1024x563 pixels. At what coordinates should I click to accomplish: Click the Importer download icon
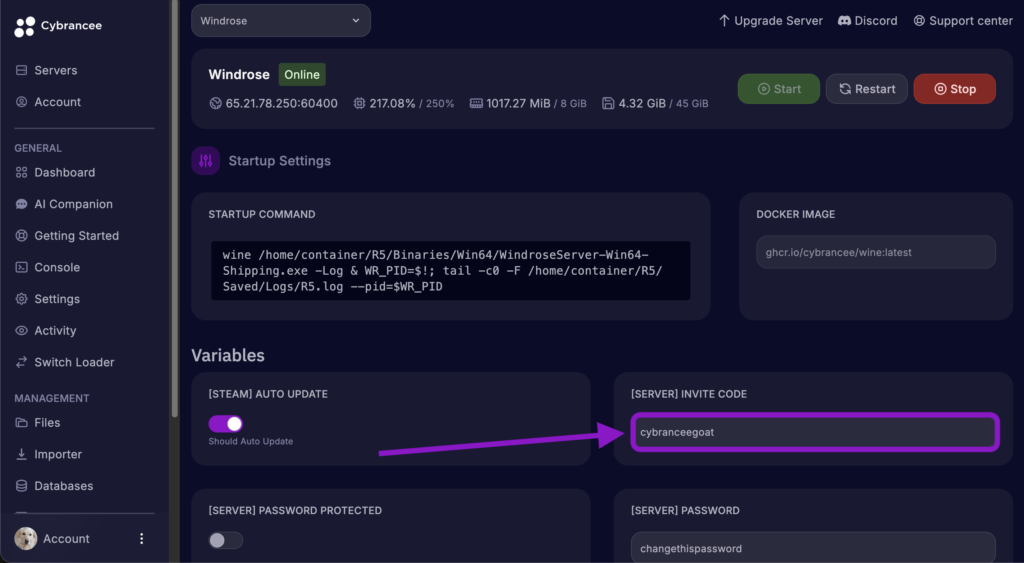pyautogui.click(x=22, y=454)
